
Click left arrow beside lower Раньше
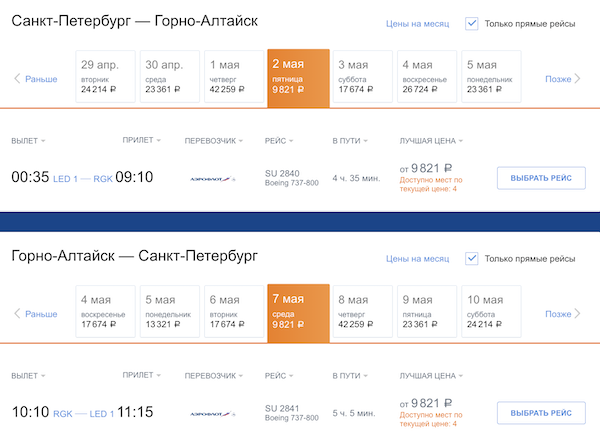click(17, 313)
